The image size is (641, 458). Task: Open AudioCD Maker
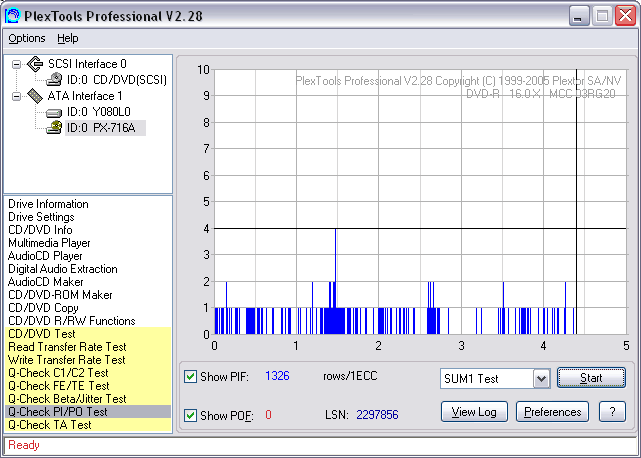[45, 282]
